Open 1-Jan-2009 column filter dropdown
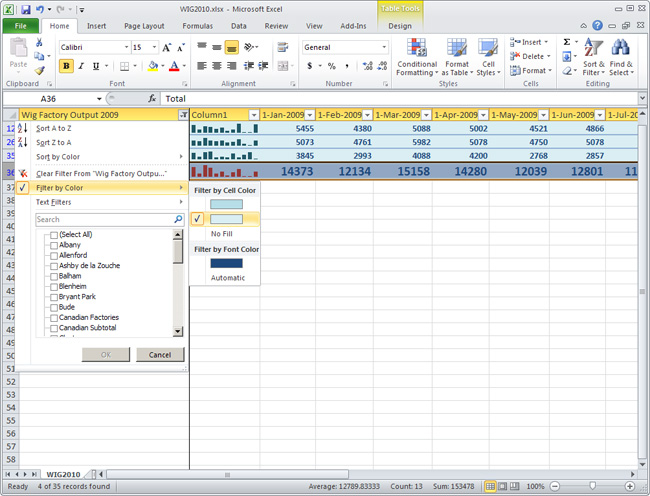Viewport: 650px width, 496px height. (x=309, y=115)
